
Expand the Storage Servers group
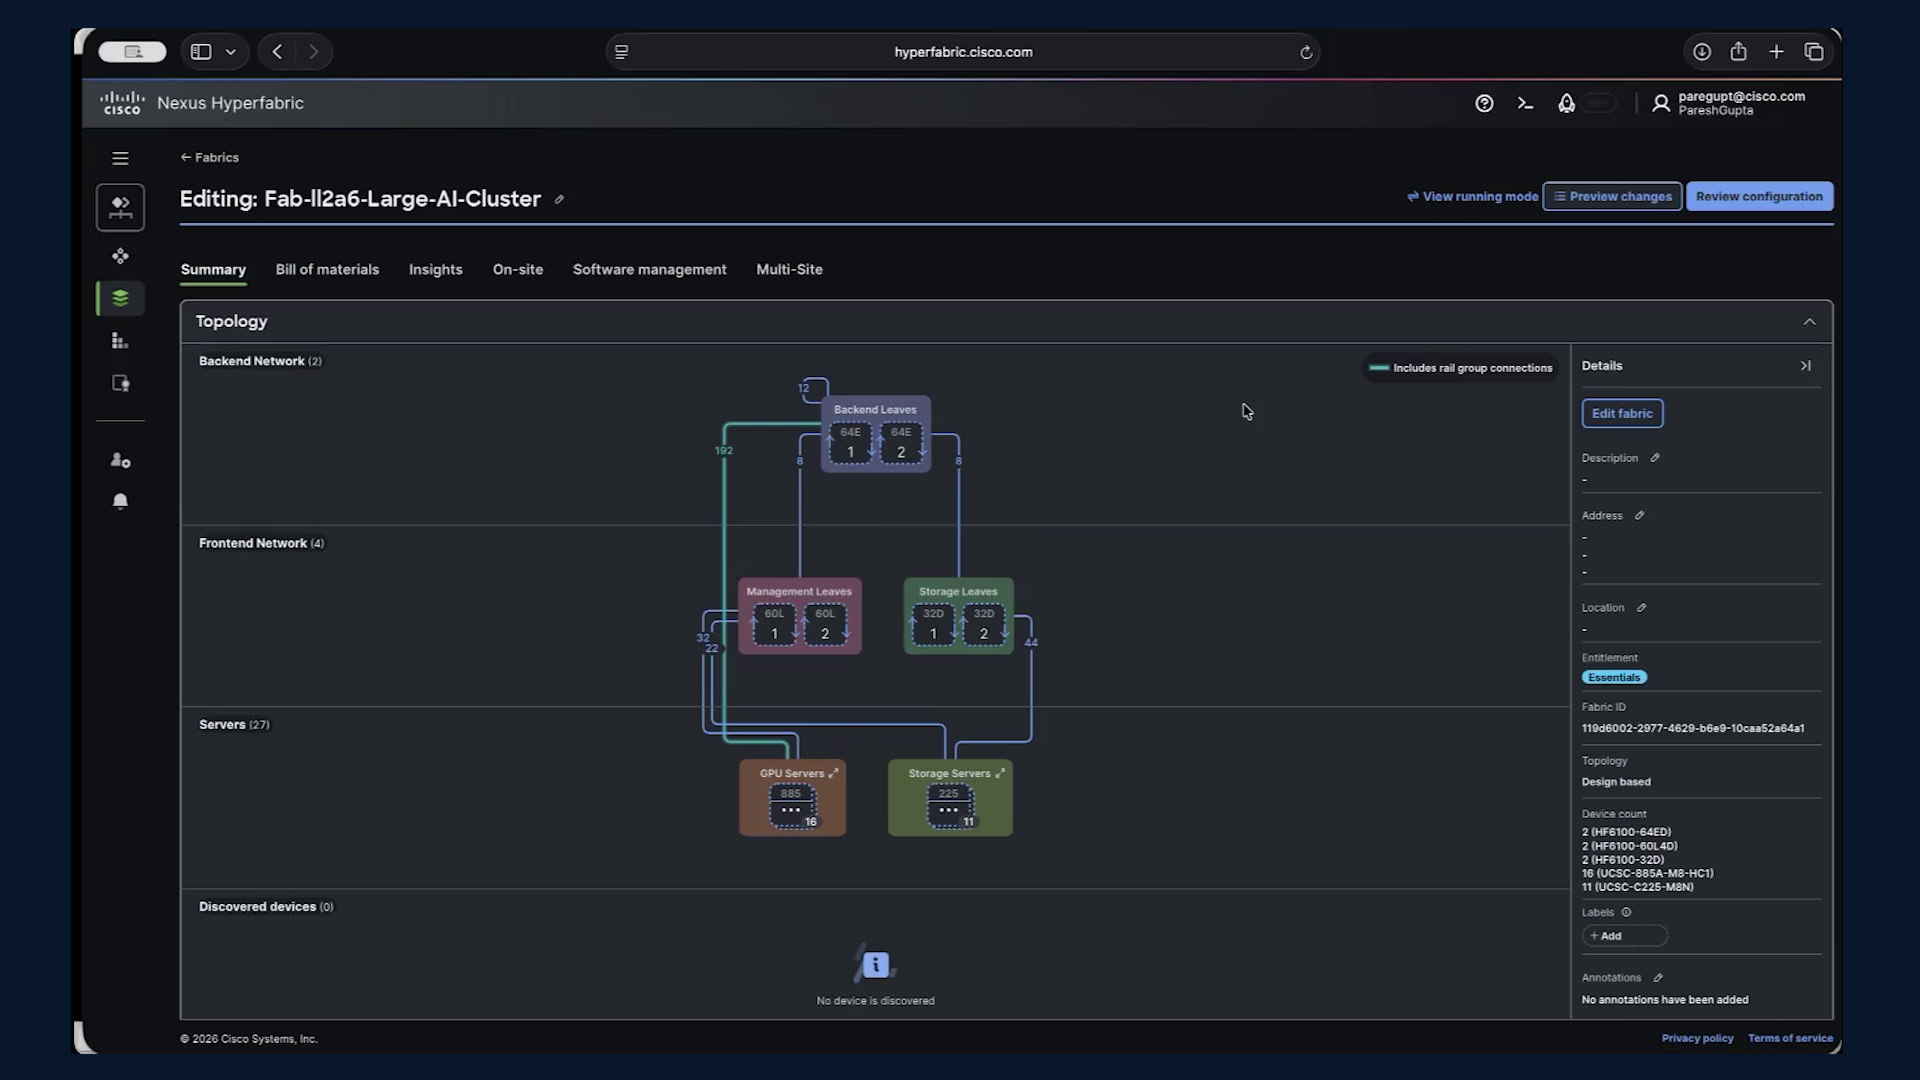point(999,773)
